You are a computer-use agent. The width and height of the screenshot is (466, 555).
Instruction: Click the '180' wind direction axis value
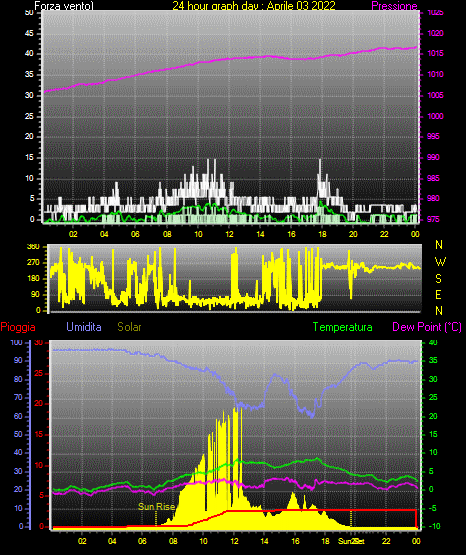tap(33, 279)
